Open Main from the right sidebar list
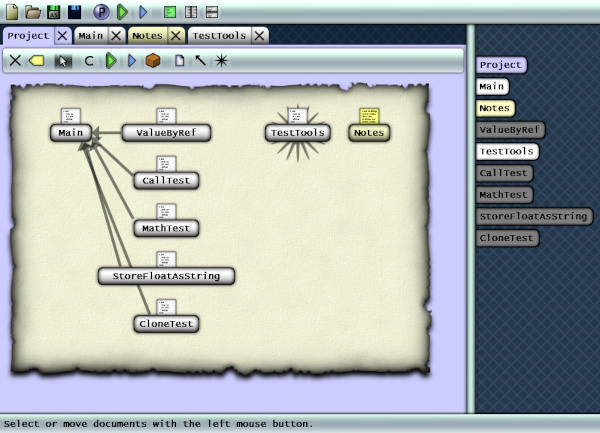The image size is (600, 433). (492, 86)
